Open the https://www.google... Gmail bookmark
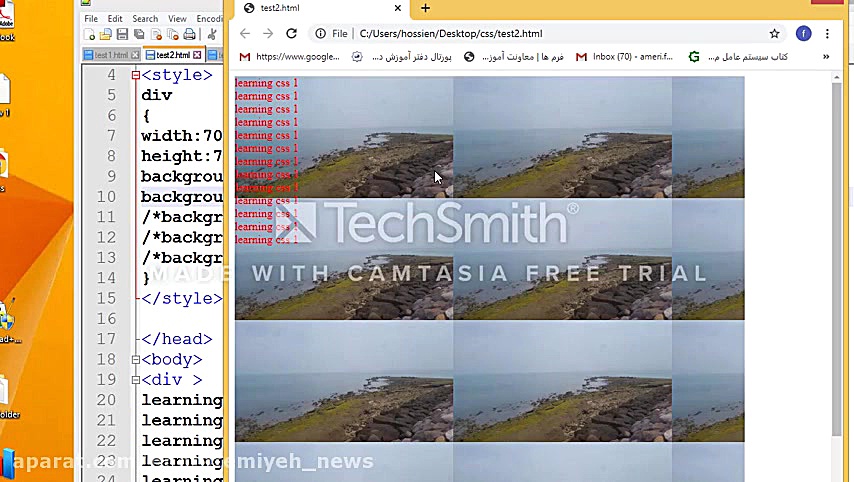The width and height of the screenshot is (854, 482). (x=290, y=57)
